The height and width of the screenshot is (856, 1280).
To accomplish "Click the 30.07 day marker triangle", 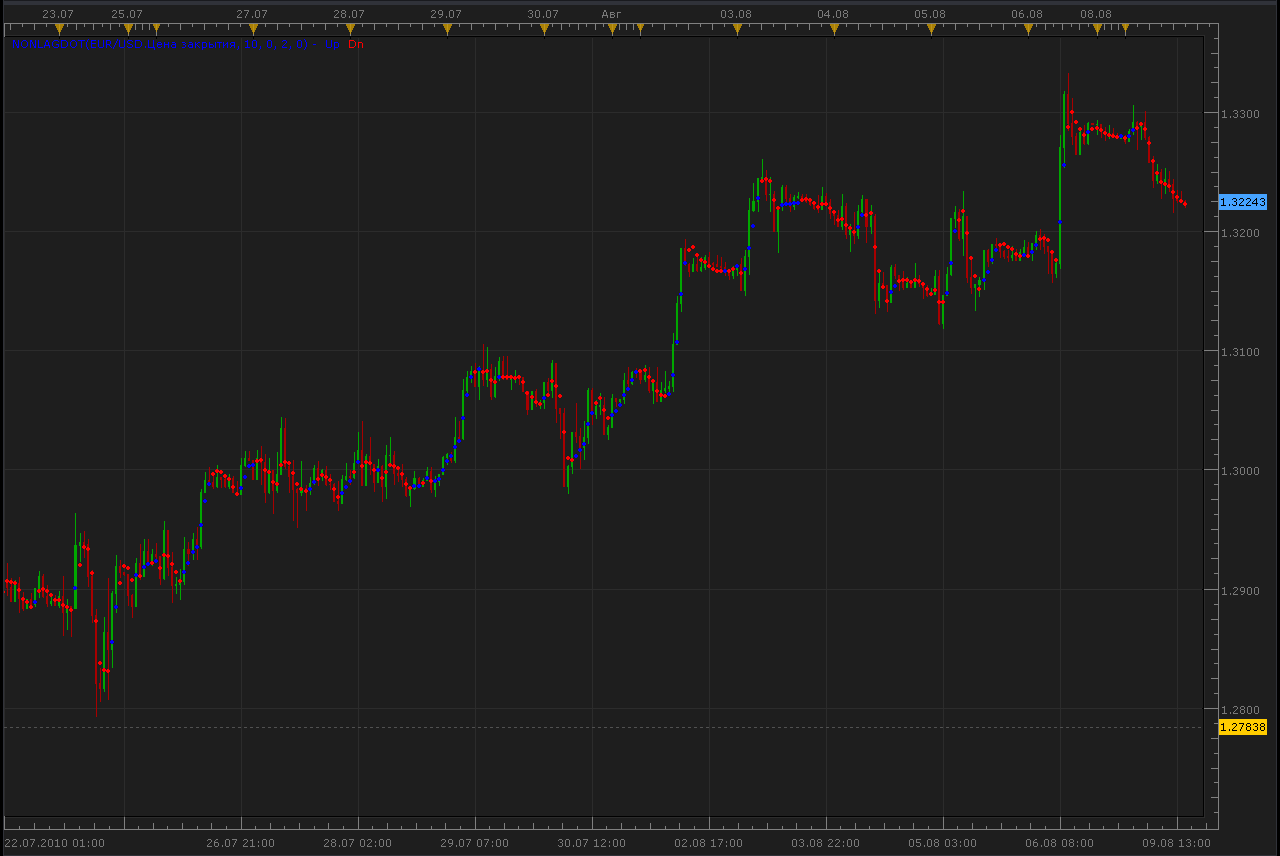I will [x=544, y=29].
